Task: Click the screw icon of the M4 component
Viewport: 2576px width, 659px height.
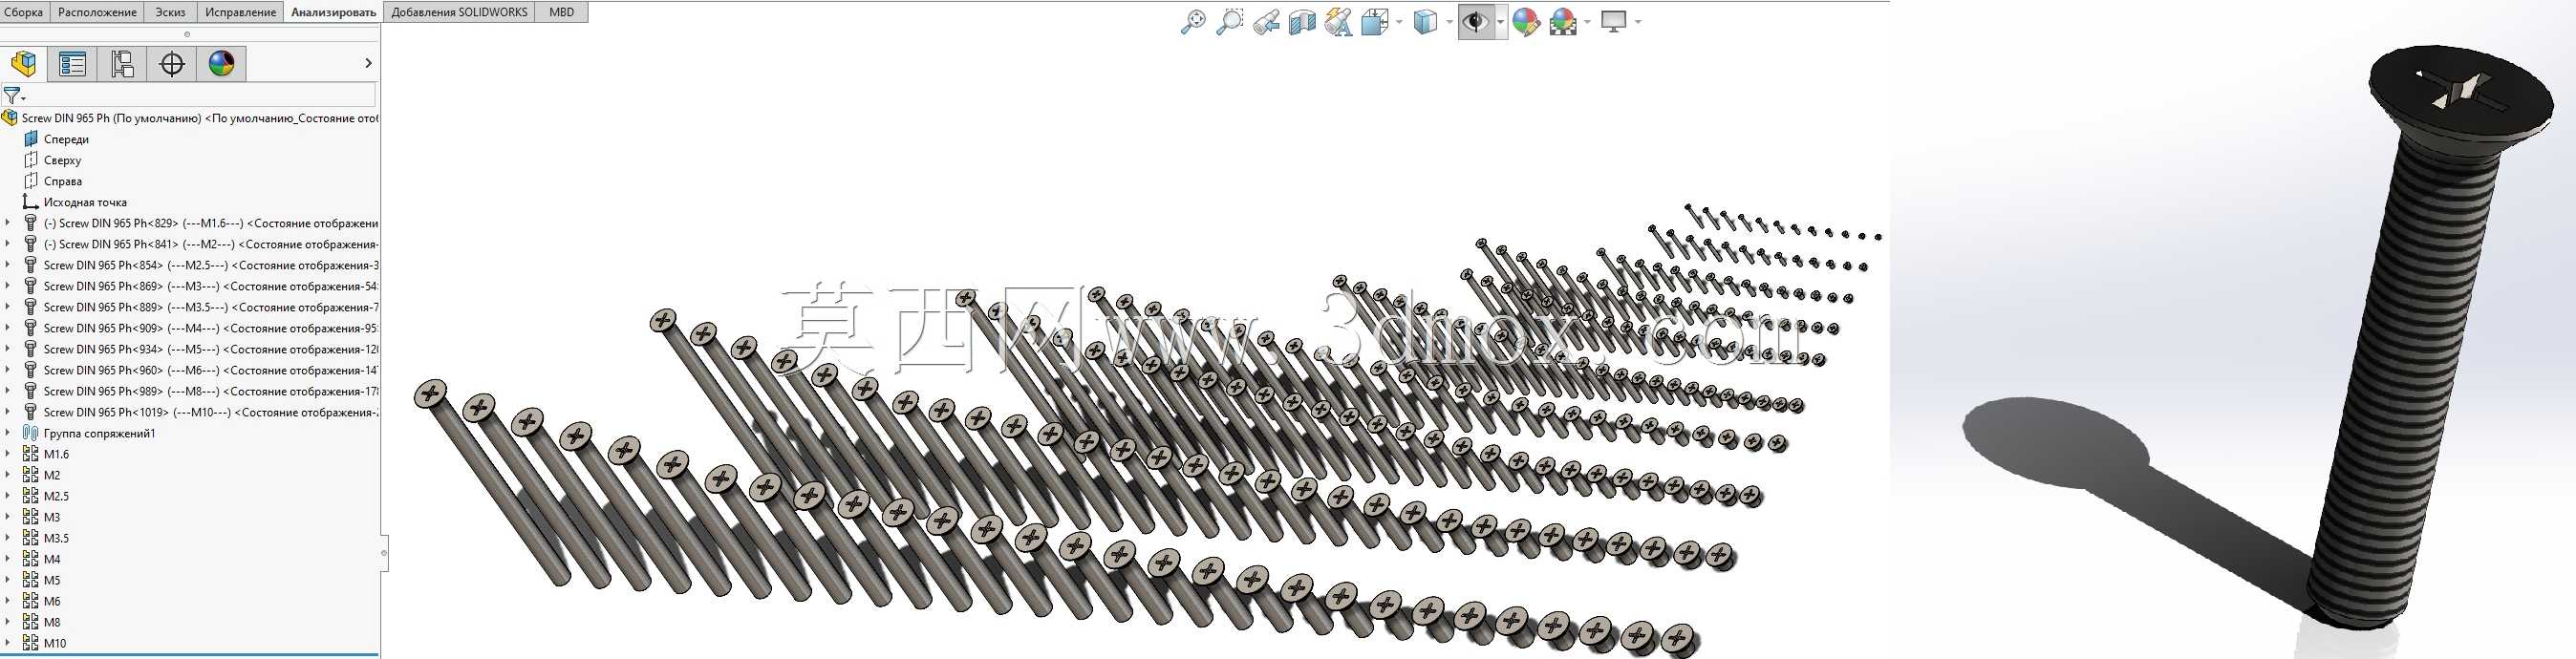Action: (31, 328)
